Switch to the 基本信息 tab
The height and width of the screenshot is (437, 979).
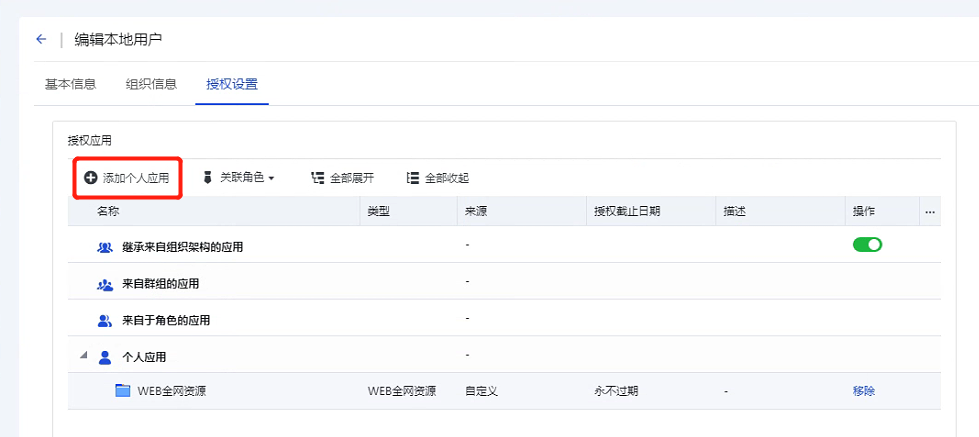(70, 84)
